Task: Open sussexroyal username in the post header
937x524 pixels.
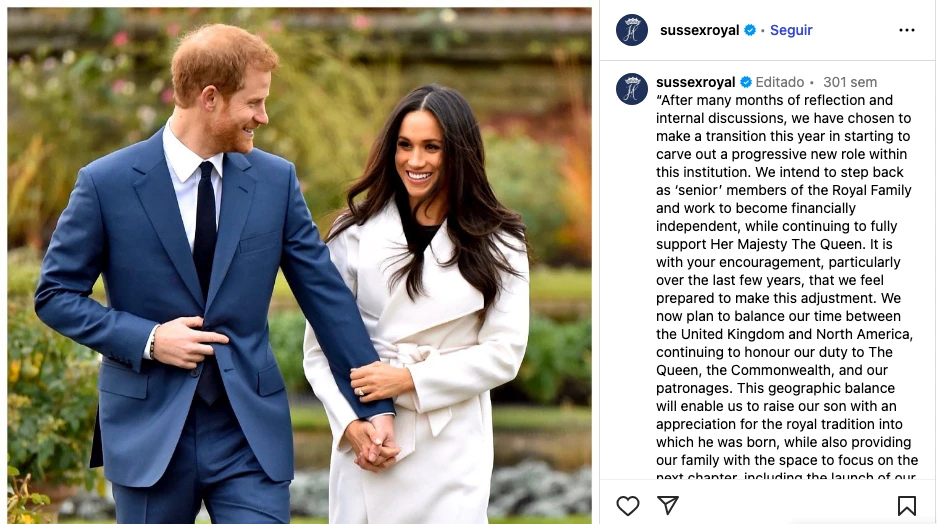Action: coord(699,30)
